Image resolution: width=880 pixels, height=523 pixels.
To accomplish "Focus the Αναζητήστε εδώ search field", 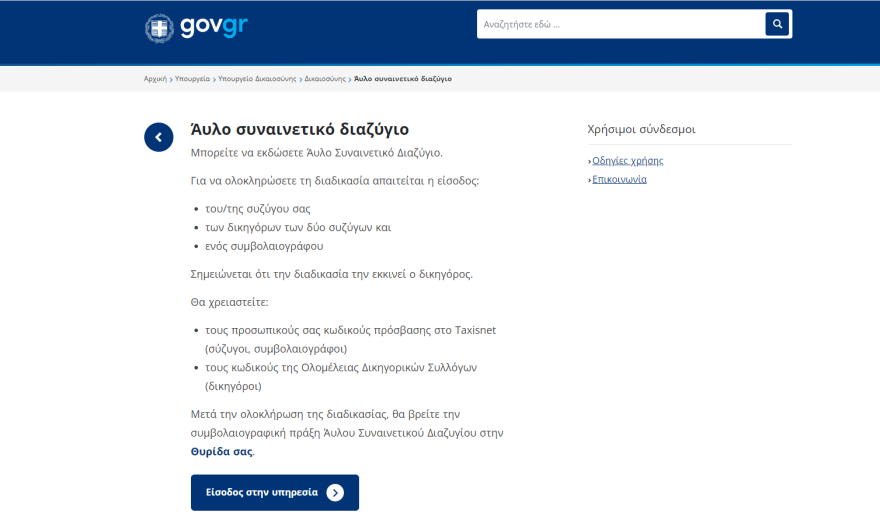I will pos(620,24).
